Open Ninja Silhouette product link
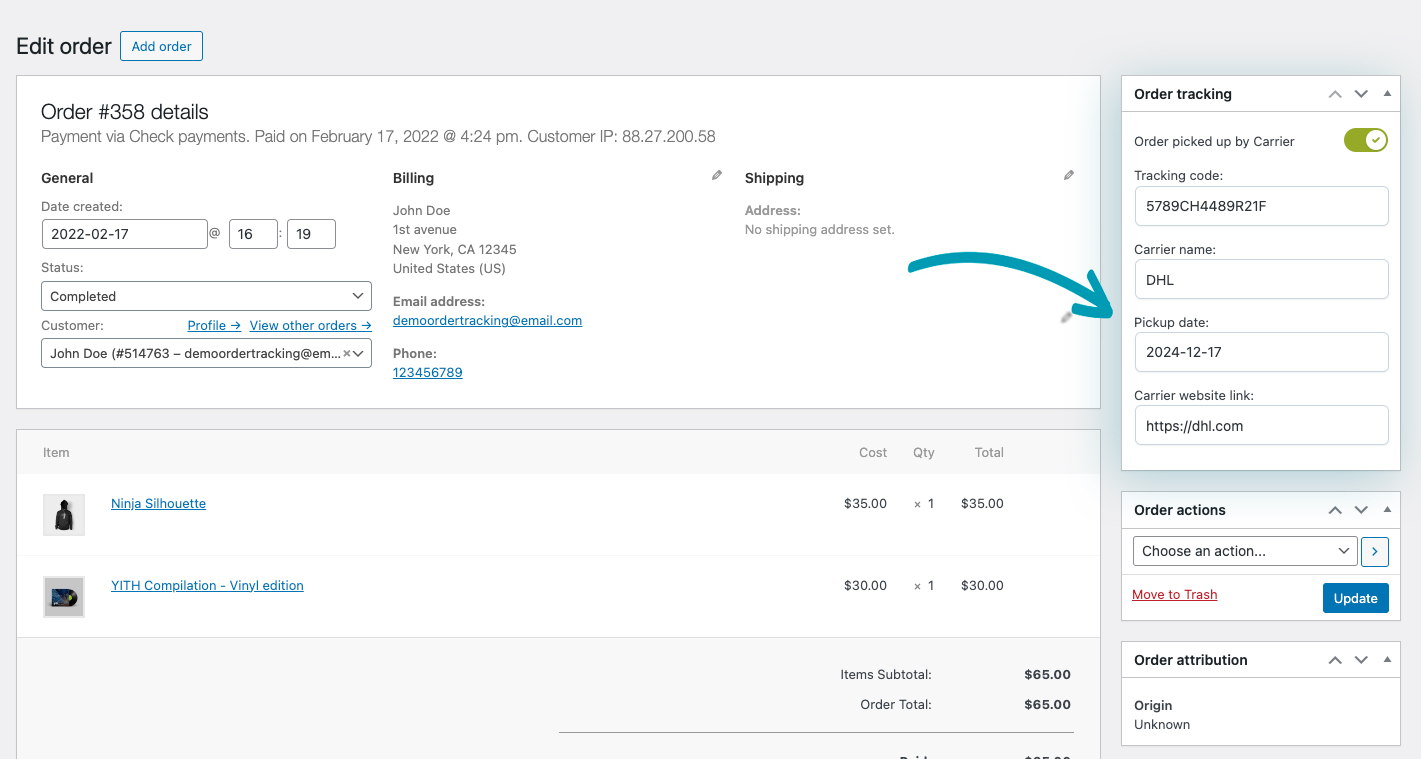 coord(158,503)
